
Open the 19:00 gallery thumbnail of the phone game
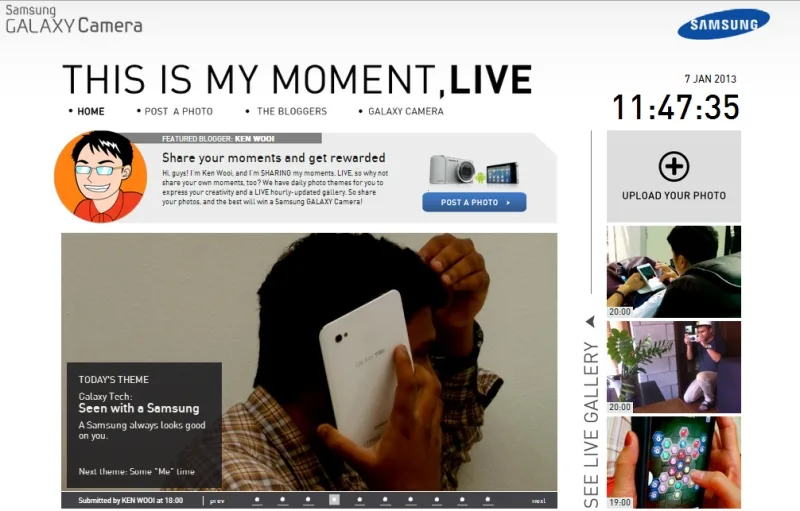coord(673,462)
